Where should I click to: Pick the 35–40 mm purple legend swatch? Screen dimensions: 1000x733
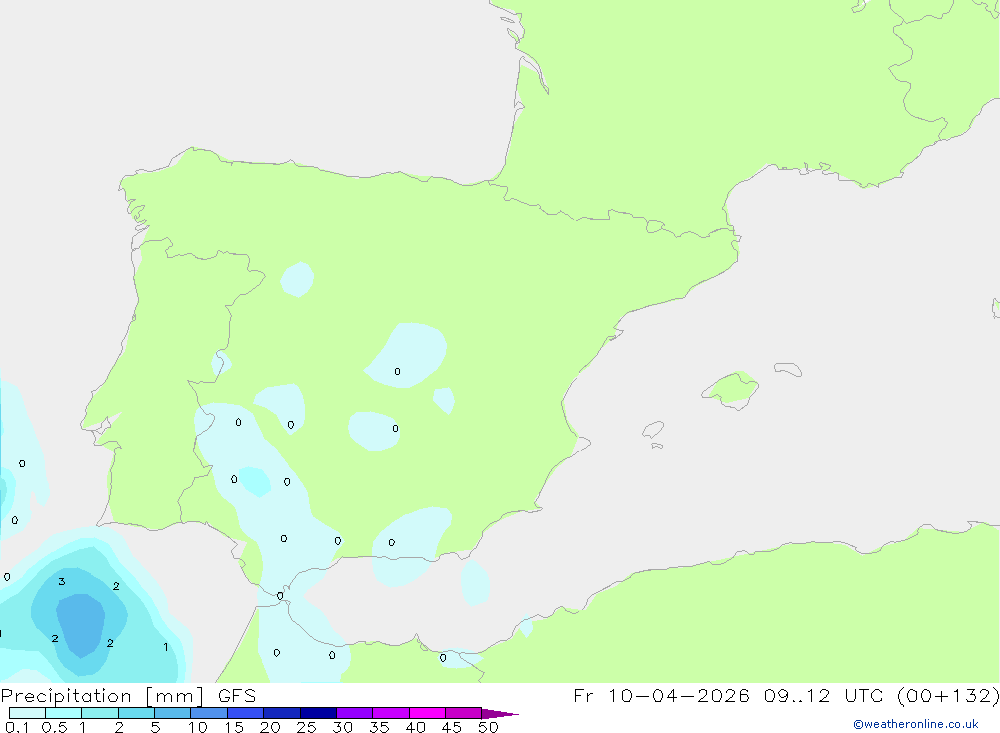point(390,713)
